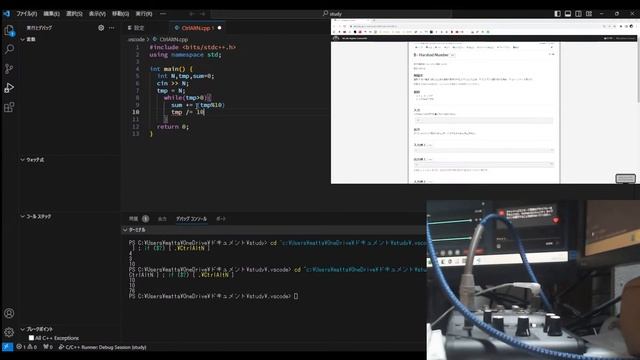Viewport: 640px width, 360px height.
Task: Open Run and Debug view in activity bar
Action: click(9, 88)
